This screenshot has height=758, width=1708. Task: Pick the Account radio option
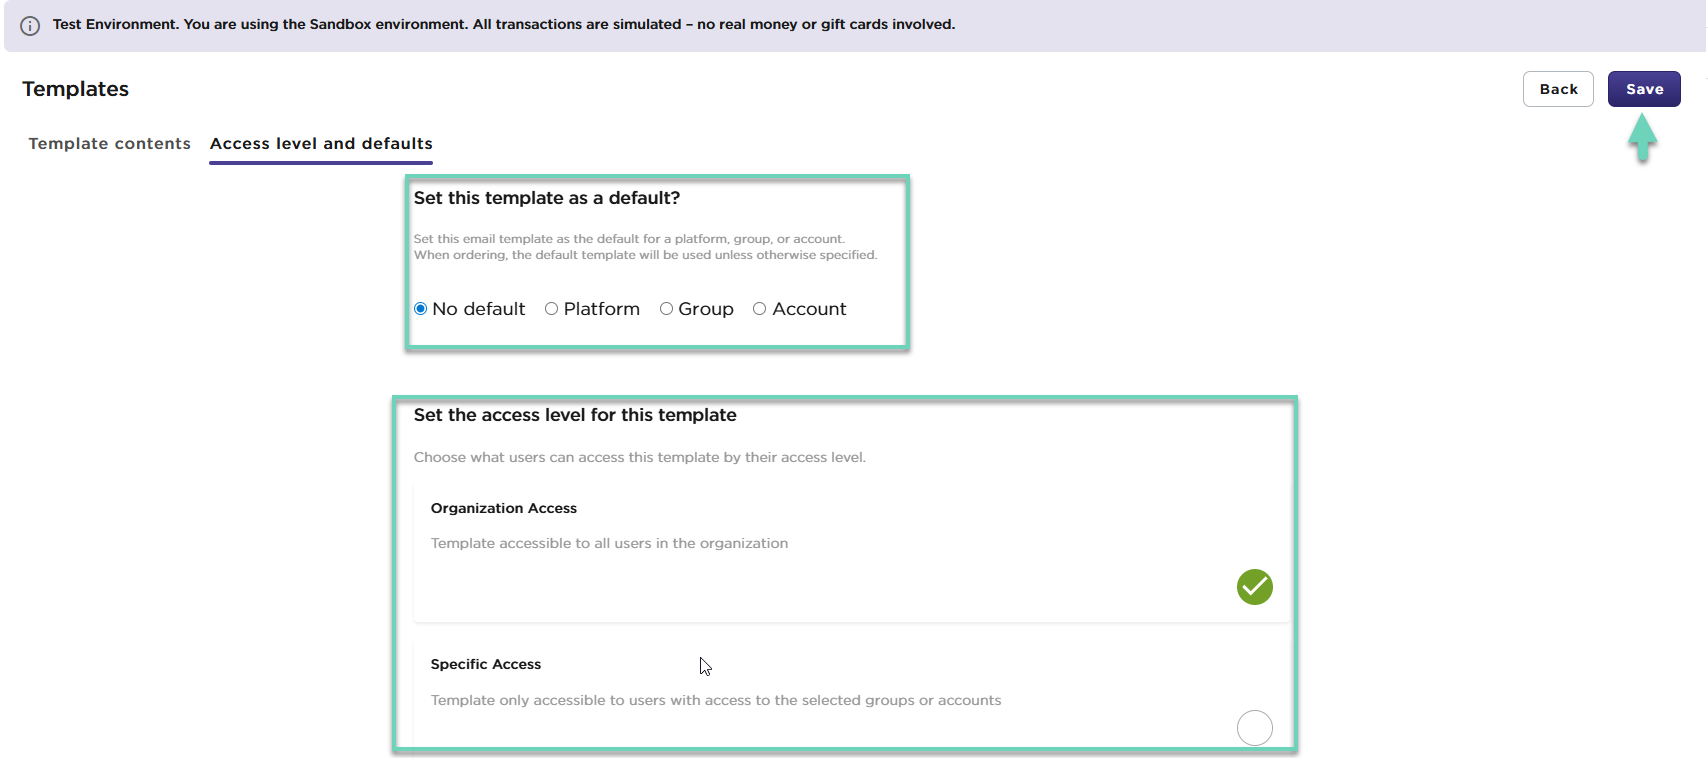click(760, 309)
